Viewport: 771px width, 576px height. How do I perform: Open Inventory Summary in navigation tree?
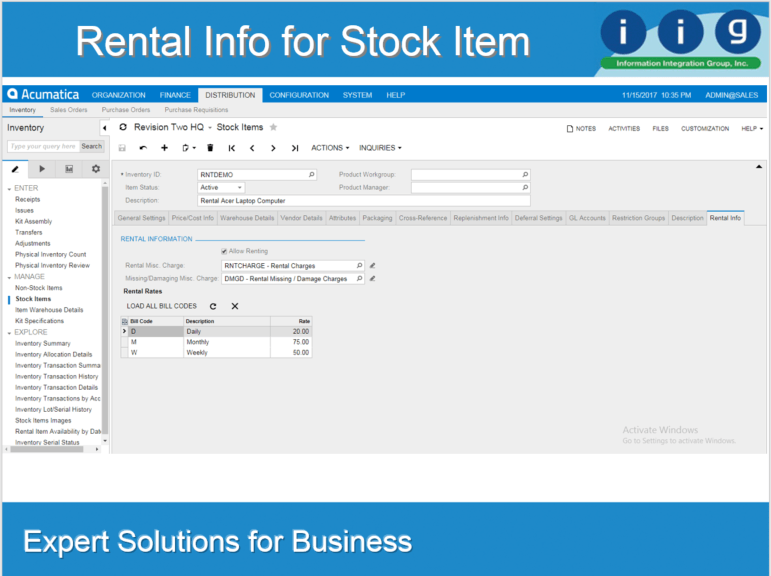pos(43,343)
